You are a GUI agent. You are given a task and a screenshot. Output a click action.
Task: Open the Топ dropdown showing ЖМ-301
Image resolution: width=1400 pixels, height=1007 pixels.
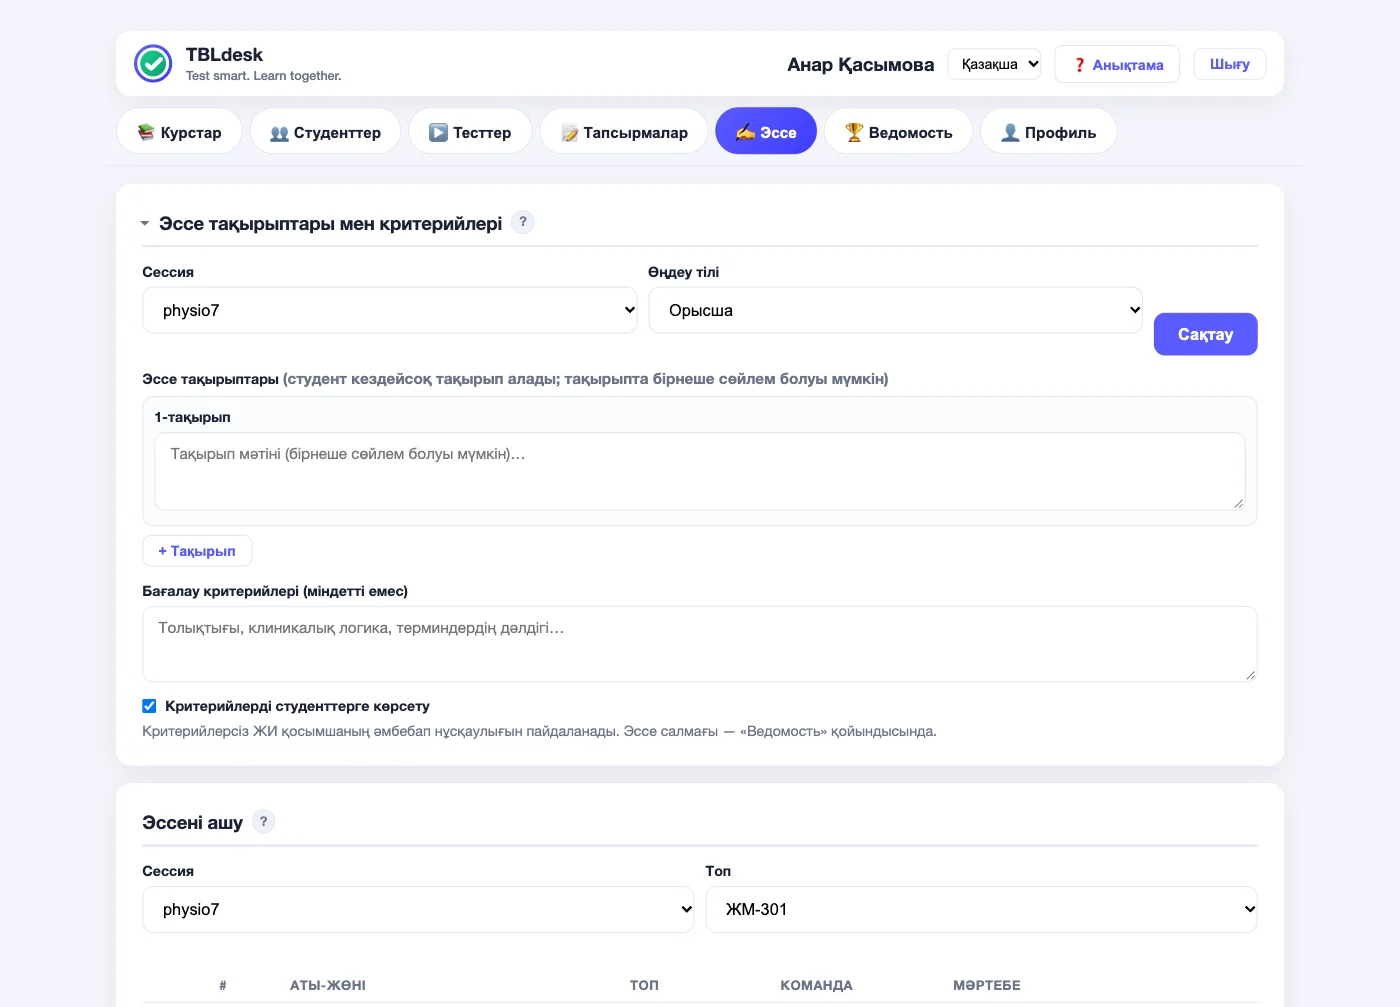981,909
